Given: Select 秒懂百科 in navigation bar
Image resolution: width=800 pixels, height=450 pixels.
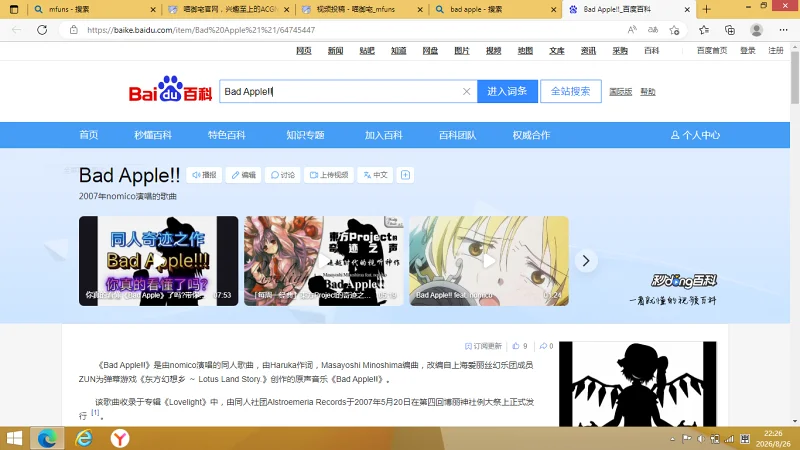Looking at the screenshot, I should click(153, 135).
